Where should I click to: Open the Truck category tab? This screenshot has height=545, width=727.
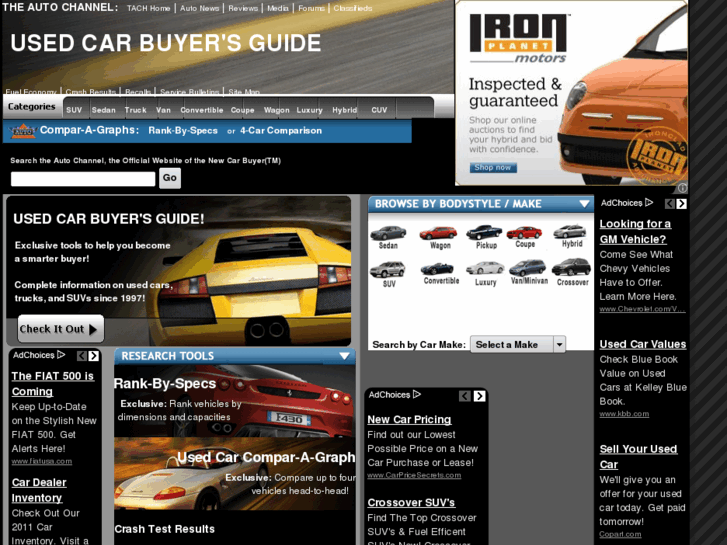click(135, 110)
